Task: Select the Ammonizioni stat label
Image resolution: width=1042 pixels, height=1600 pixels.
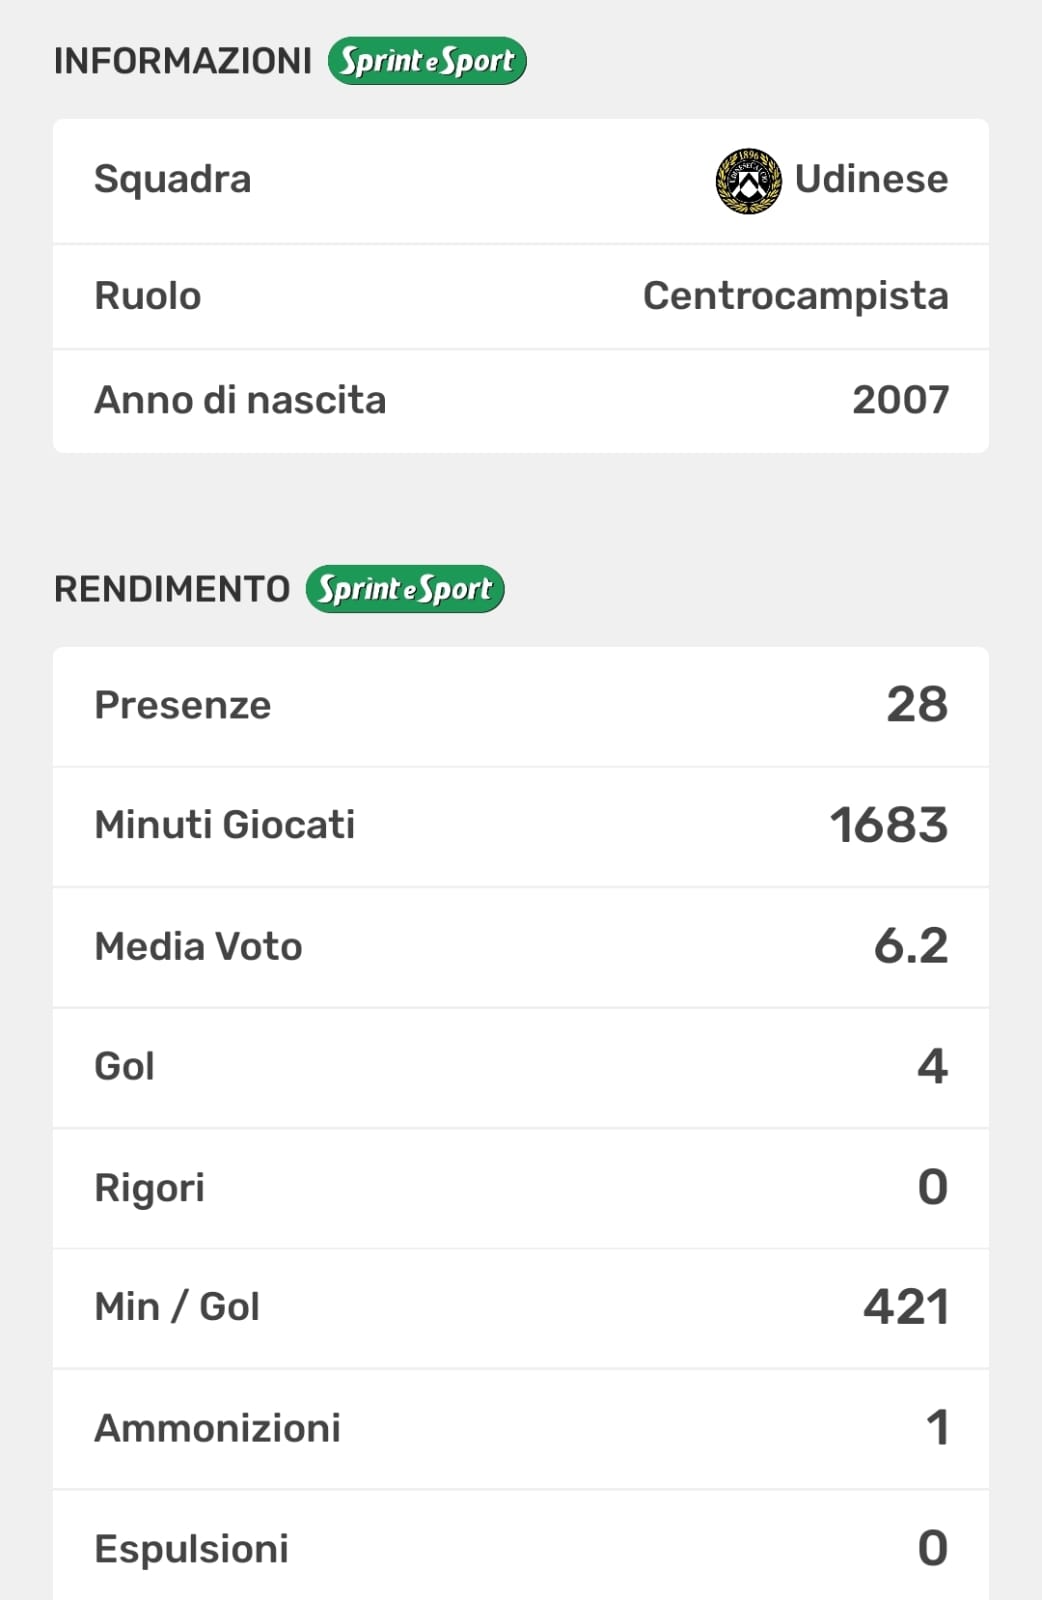Action: [217, 1428]
